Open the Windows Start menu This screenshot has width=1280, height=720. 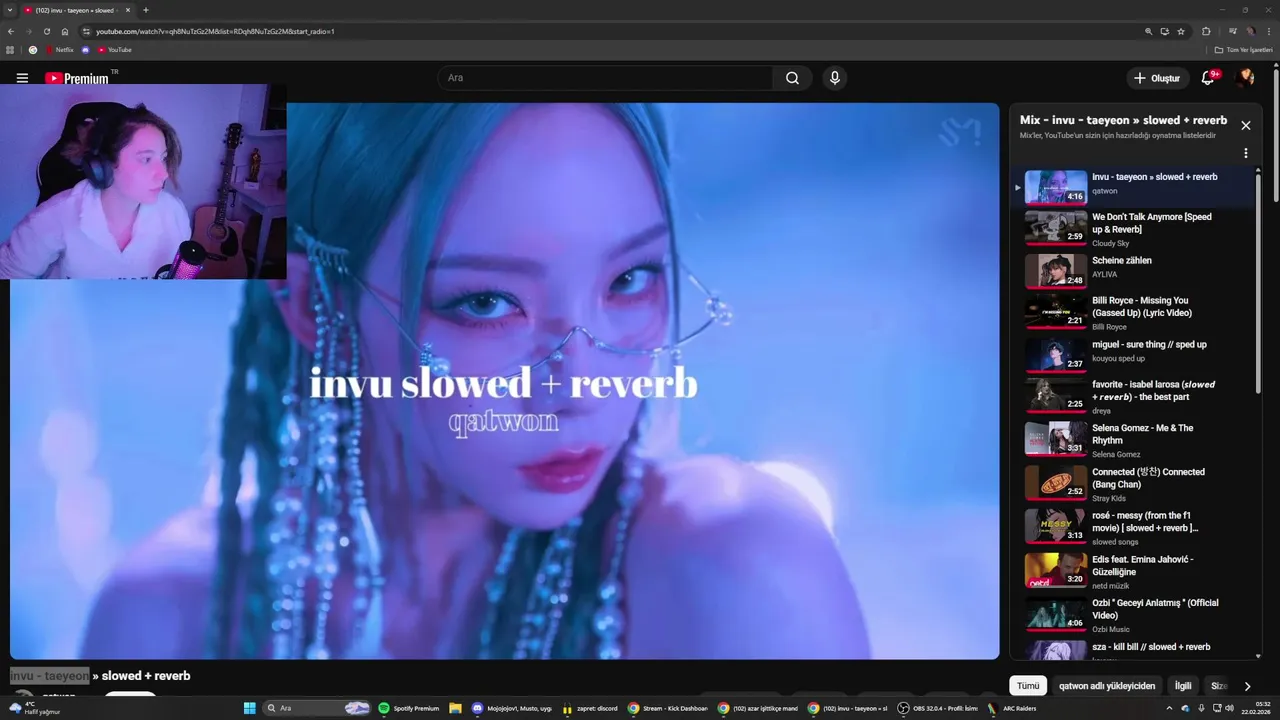250,708
